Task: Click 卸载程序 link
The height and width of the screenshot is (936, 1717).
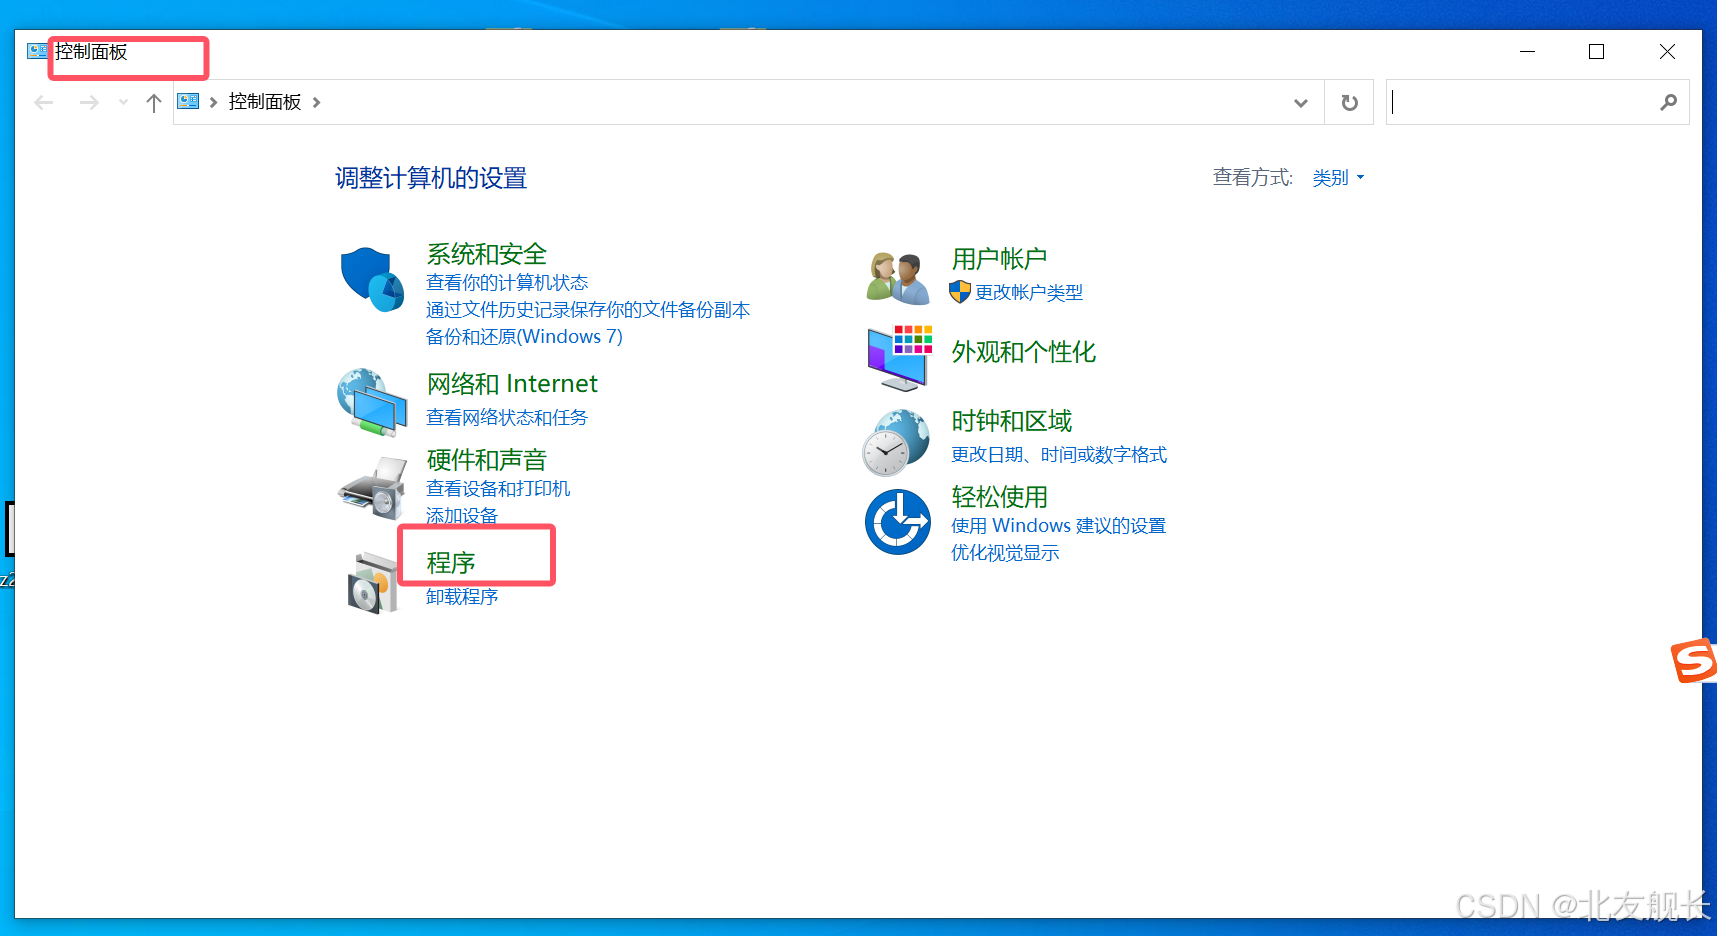Action: 462,597
